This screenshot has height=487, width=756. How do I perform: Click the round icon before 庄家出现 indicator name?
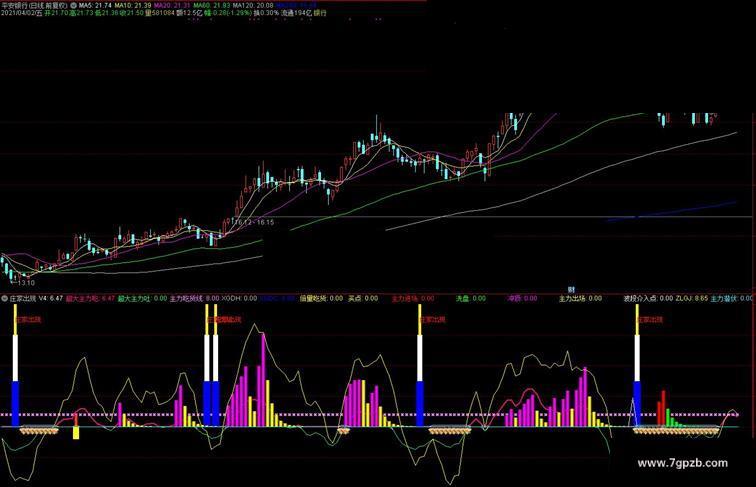5,298
